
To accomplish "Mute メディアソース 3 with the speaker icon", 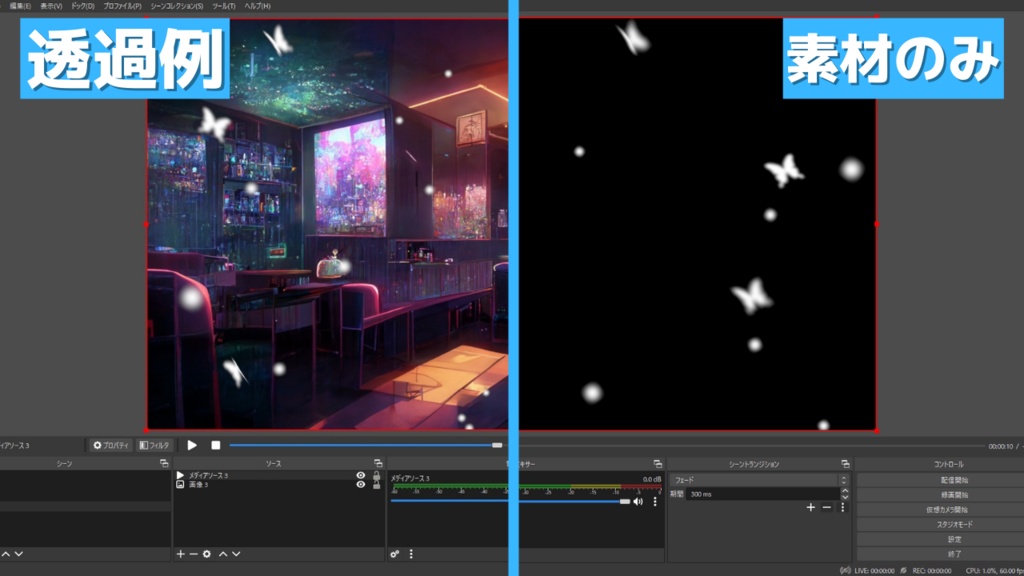I will pyautogui.click(x=638, y=502).
